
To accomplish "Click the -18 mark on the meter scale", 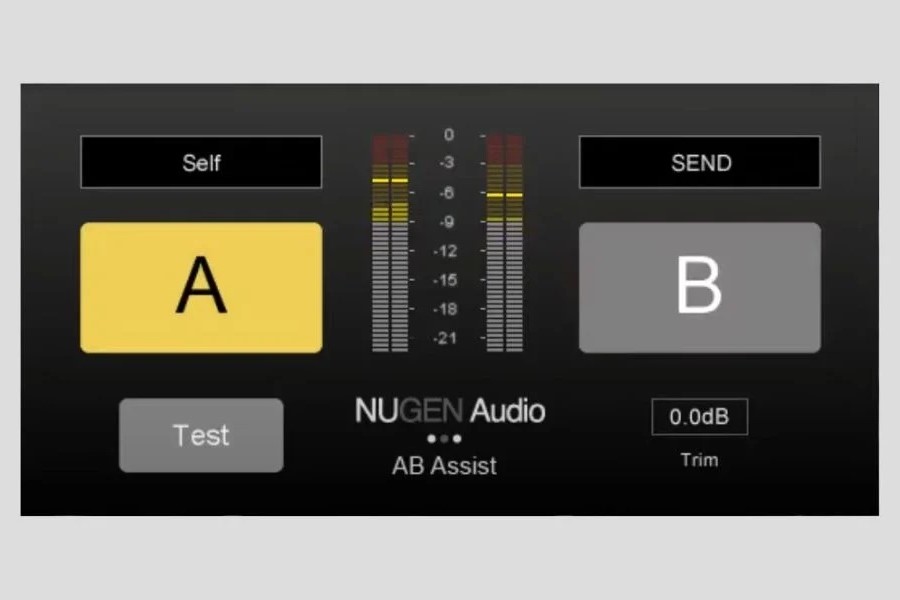I will 446,309.
